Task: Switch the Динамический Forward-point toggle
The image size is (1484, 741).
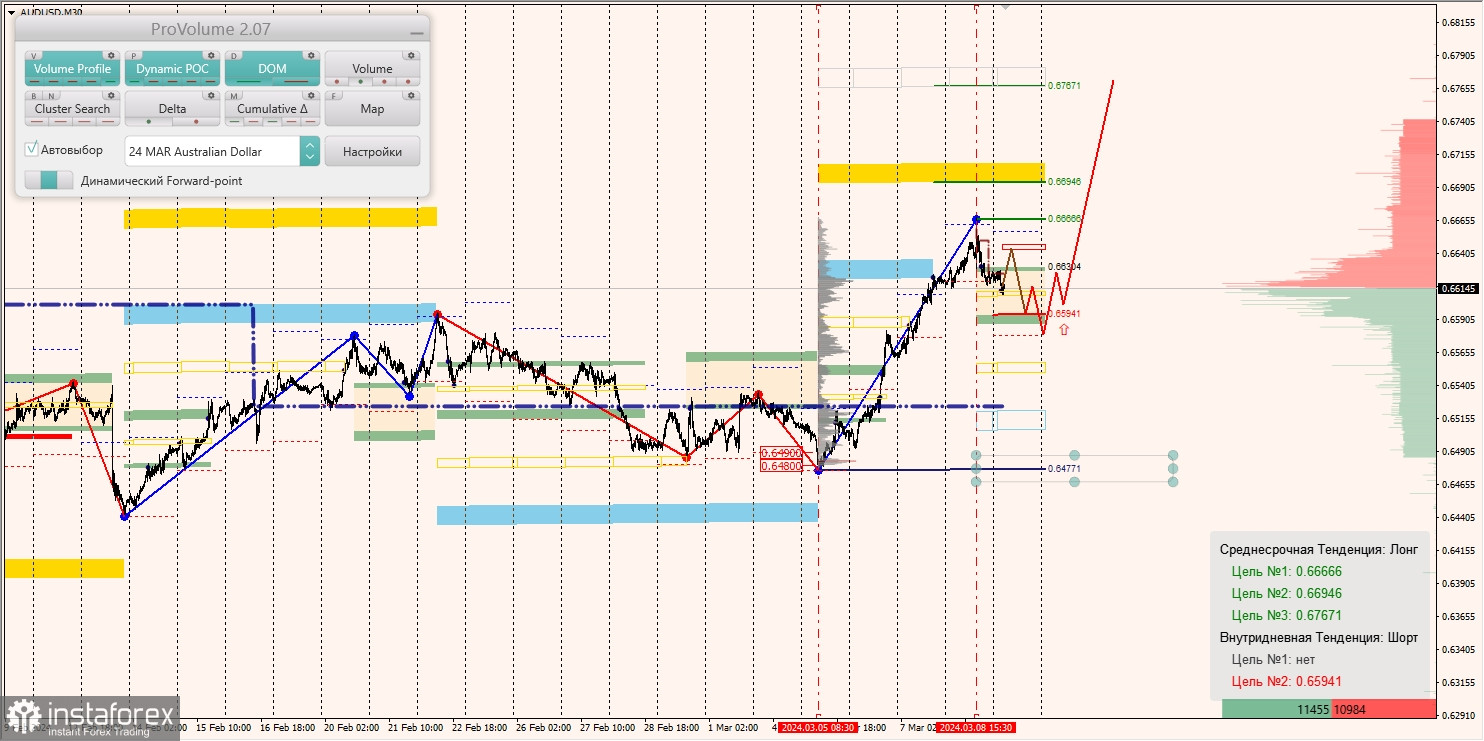Action: pyautogui.click(x=49, y=180)
